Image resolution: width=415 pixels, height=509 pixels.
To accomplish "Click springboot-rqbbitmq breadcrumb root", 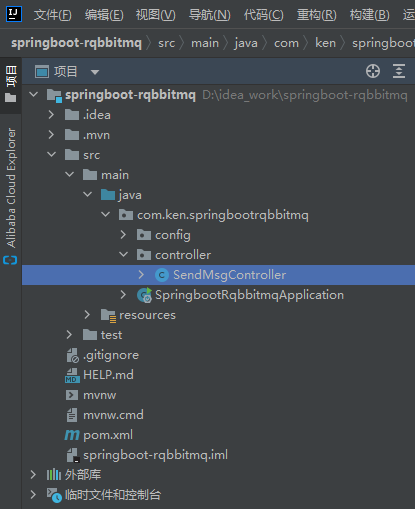I will click(76, 43).
